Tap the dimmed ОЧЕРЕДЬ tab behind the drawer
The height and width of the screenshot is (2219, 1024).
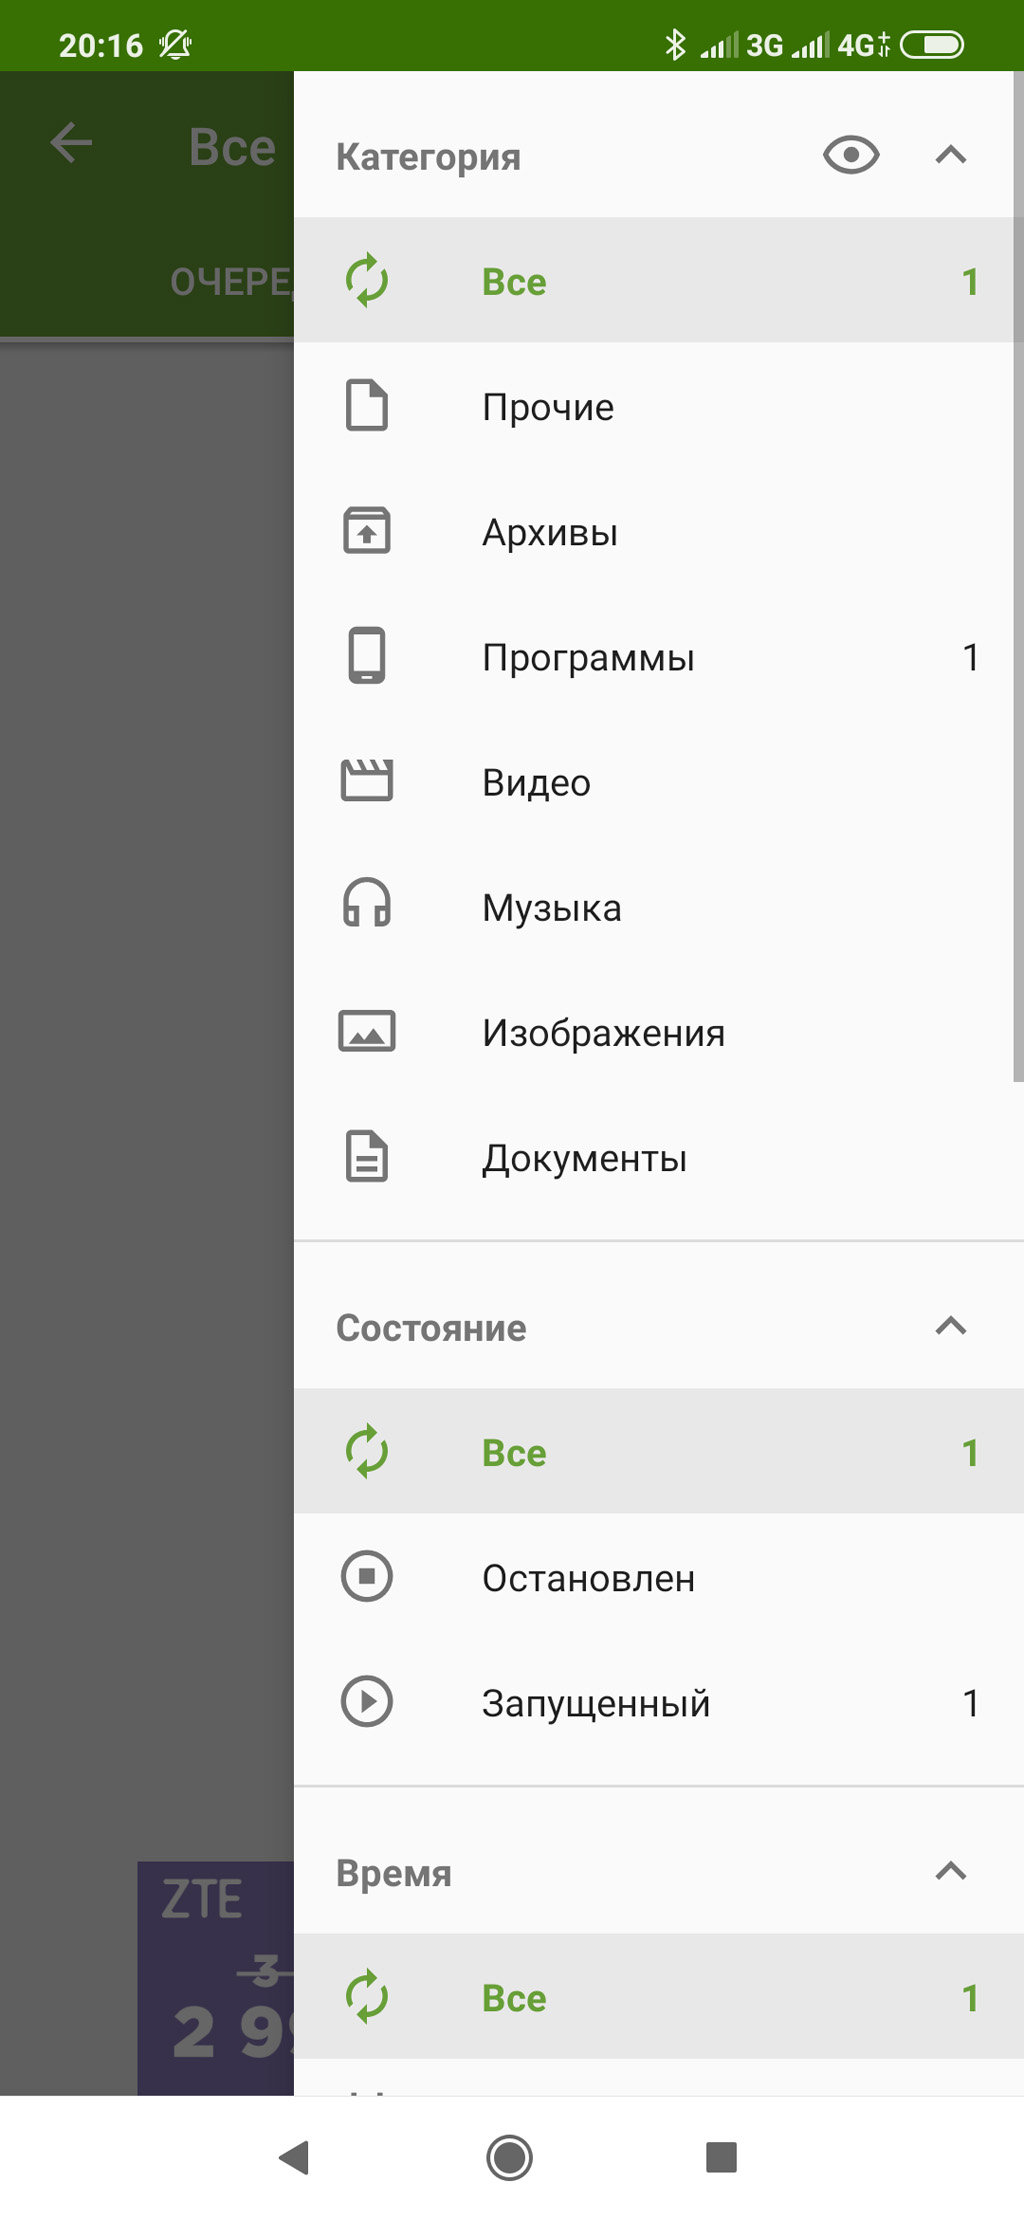tap(231, 282)
